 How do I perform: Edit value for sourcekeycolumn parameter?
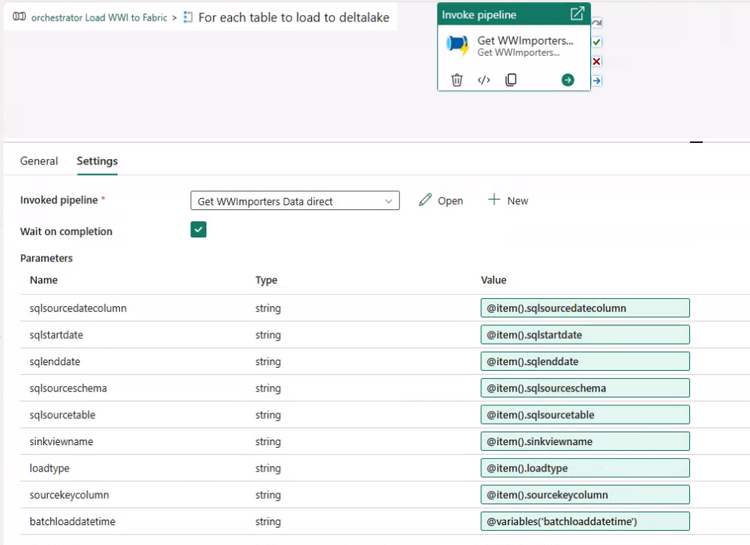tap(585, 495)
